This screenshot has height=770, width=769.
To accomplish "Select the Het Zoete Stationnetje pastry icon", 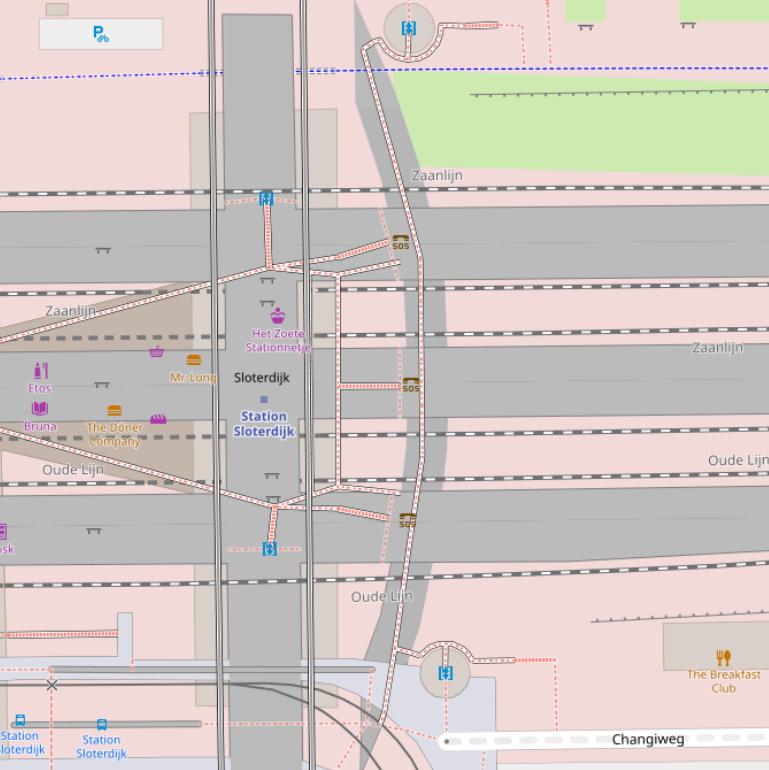I will [277, 315].
